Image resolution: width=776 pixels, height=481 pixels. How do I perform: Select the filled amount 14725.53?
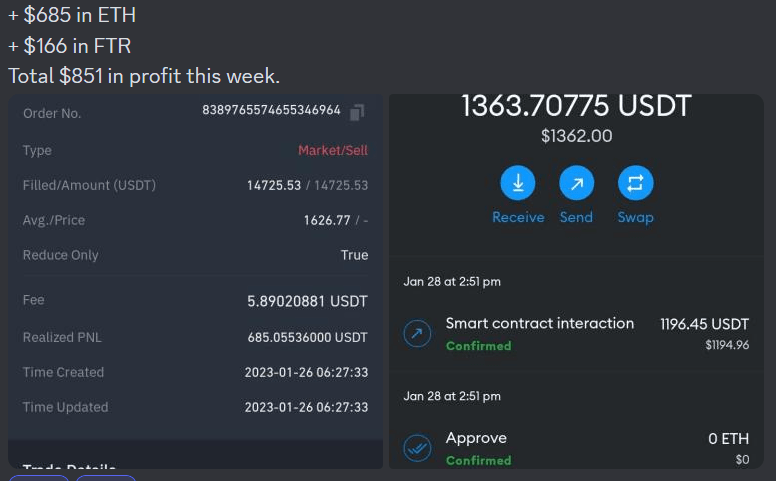[274, 186]
